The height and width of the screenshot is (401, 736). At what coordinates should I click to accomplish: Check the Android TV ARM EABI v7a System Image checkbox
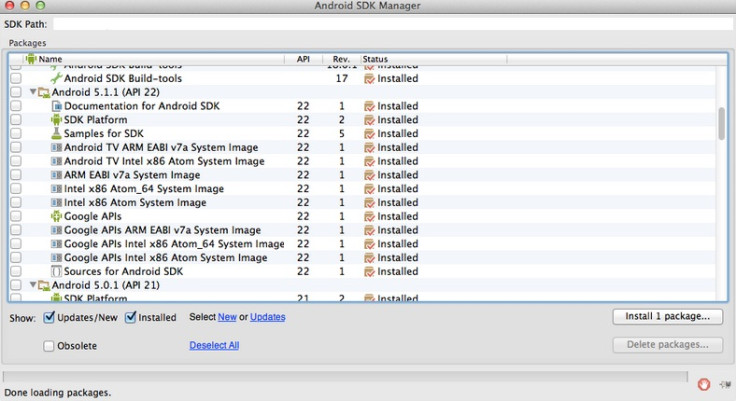16,147
